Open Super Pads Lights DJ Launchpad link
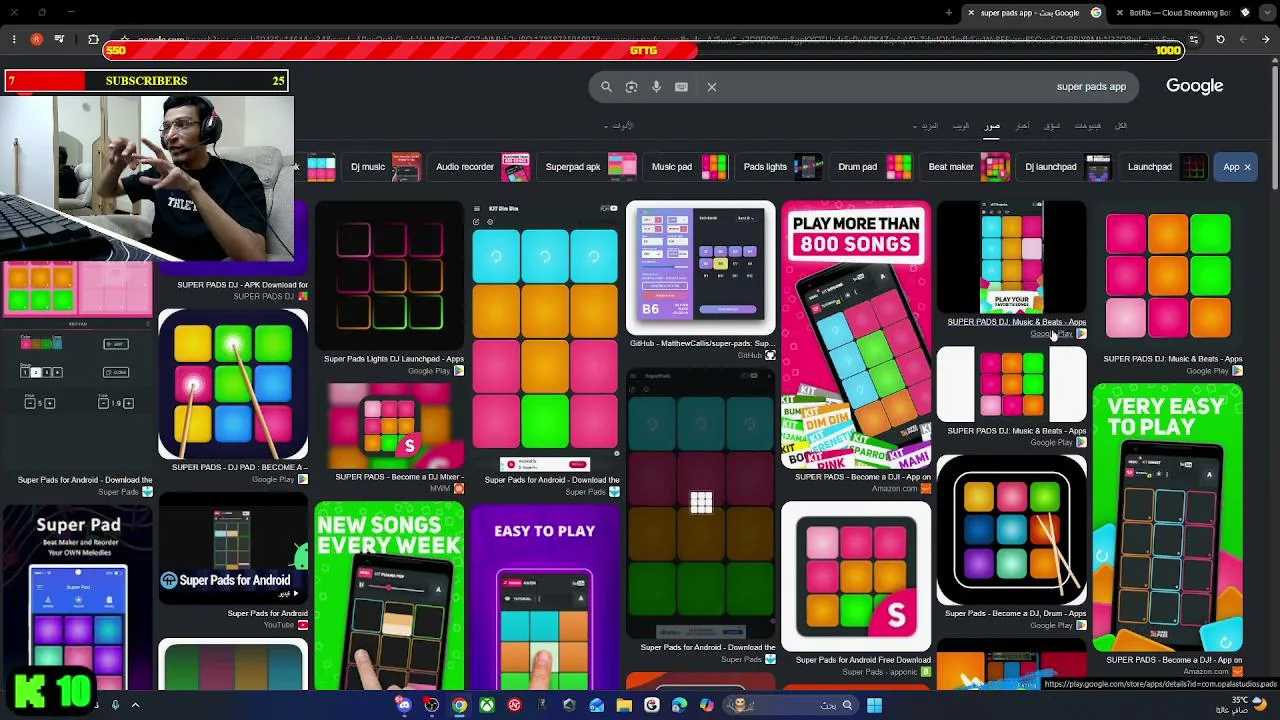This screenshot has height=720, width=1280. click(393, 359)
